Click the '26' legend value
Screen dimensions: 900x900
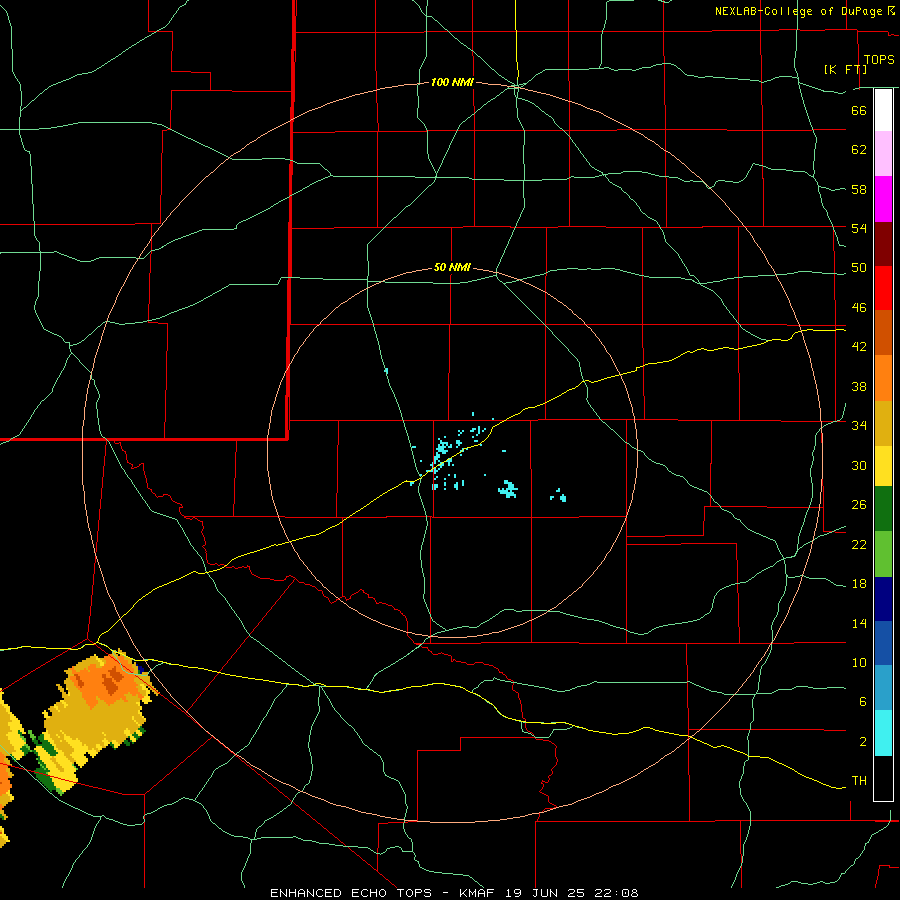pos(859,505)
